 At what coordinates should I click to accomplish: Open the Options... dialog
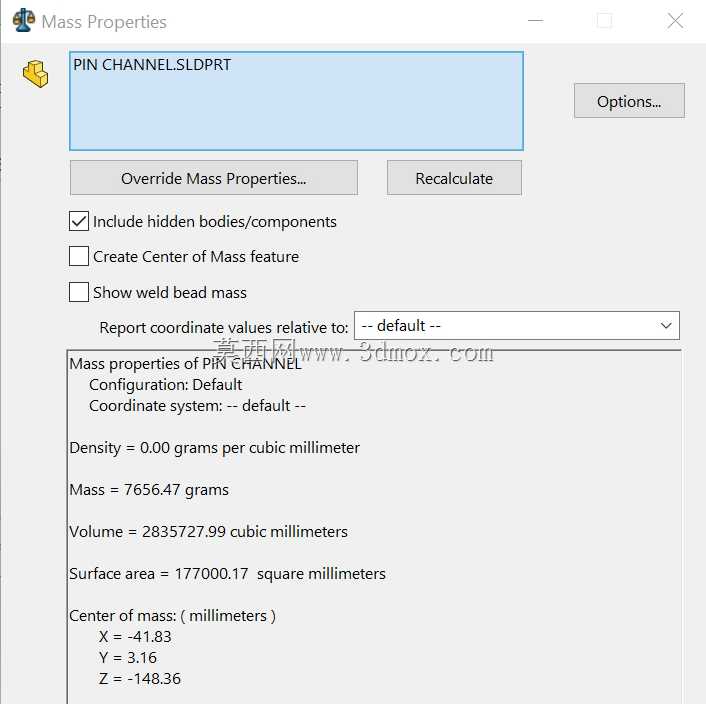coord(629,101)
